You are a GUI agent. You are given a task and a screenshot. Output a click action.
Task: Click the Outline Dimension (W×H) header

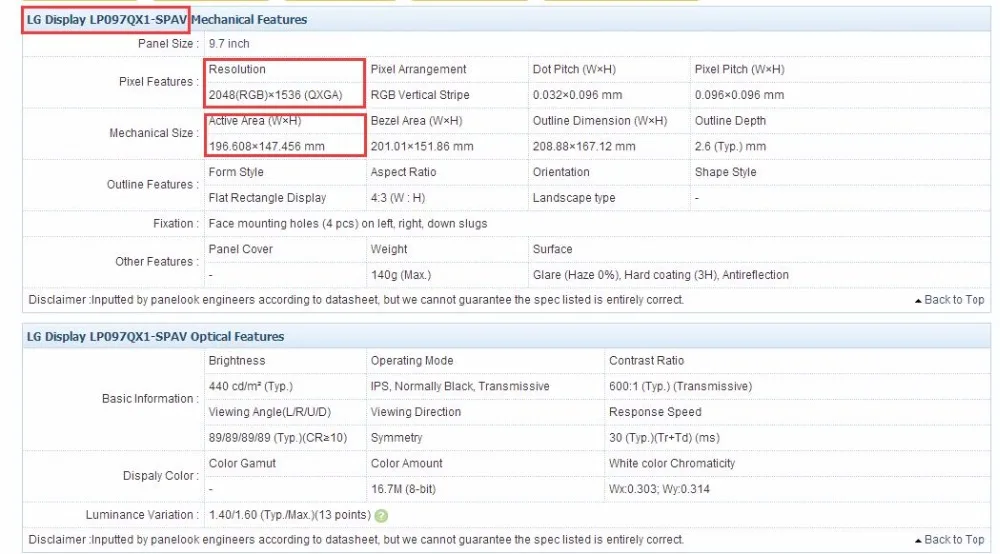pos(600,121)
